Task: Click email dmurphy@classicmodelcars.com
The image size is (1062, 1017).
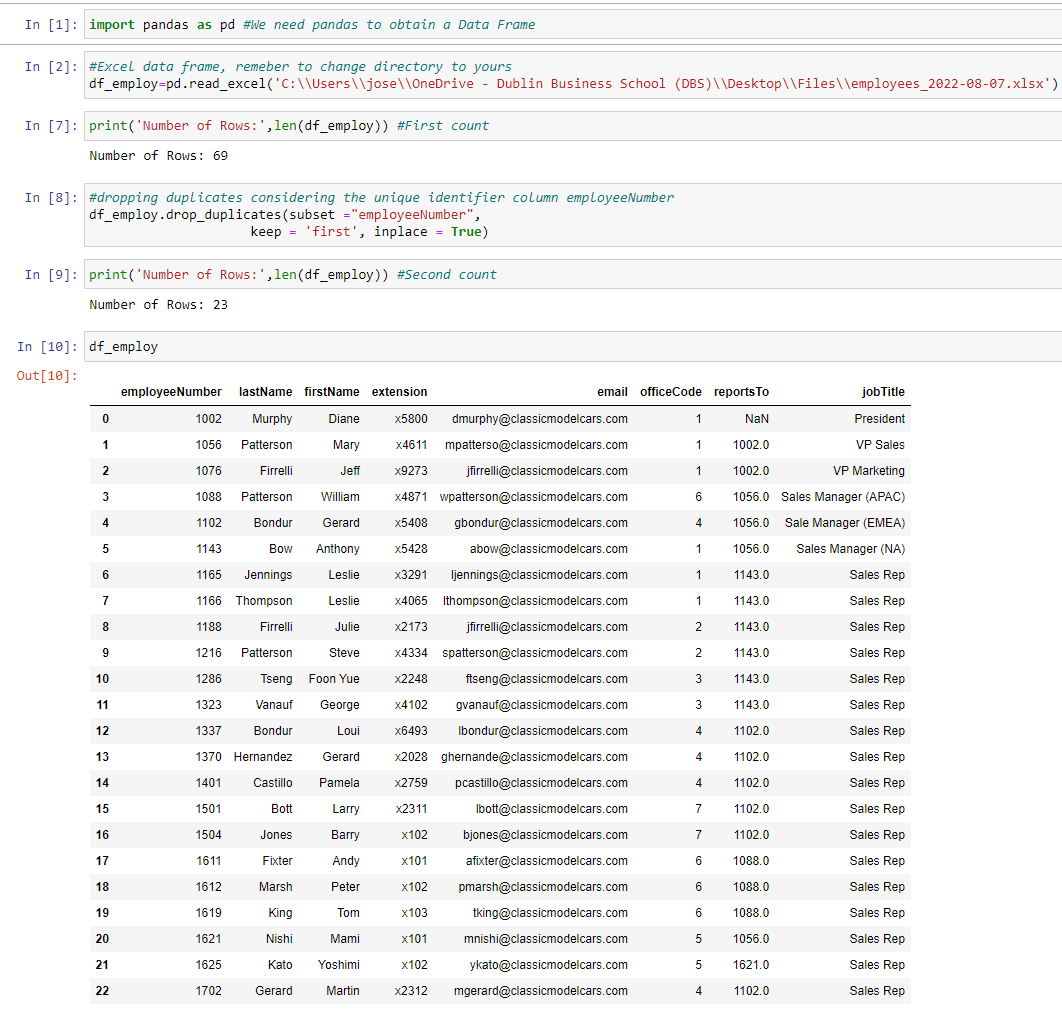Action: coord(540,419)
